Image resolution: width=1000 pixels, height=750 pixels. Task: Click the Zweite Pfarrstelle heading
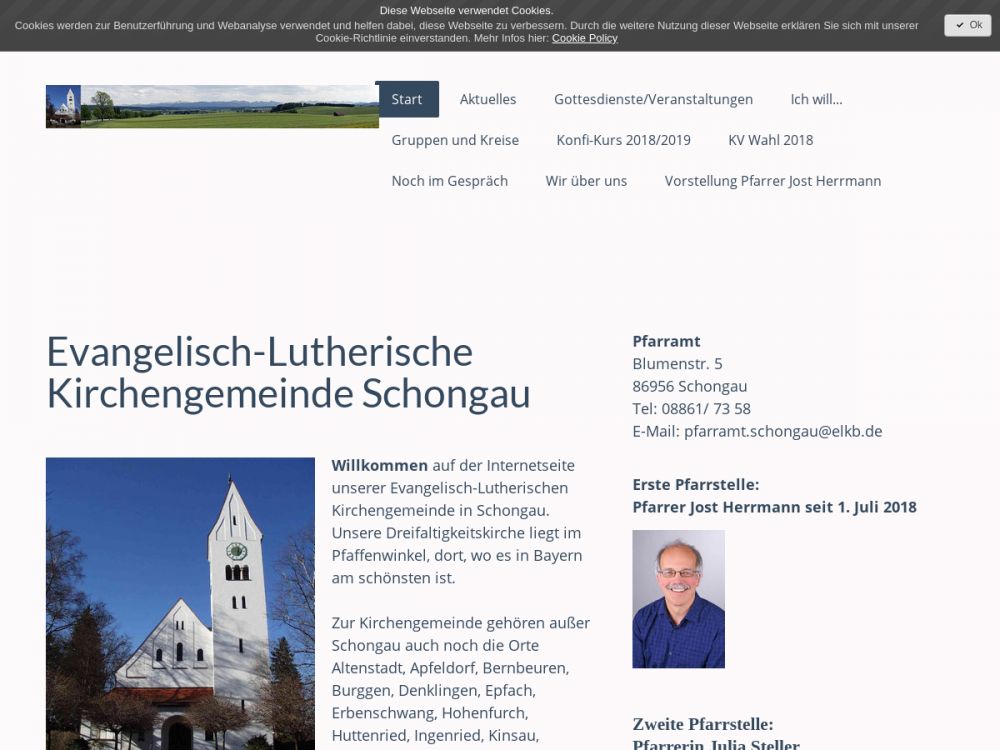point(702,724)
